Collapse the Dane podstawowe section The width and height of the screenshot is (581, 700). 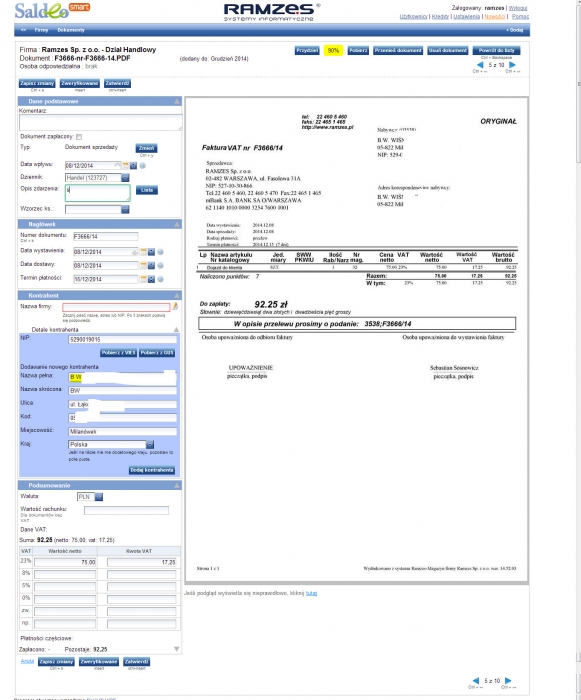tap(177, 102)
